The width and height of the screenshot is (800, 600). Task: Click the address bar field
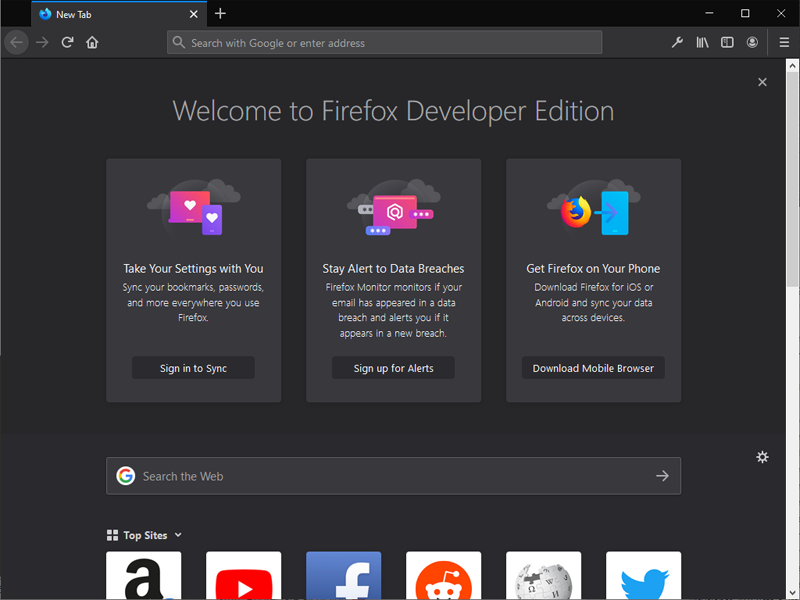point(385,43)
